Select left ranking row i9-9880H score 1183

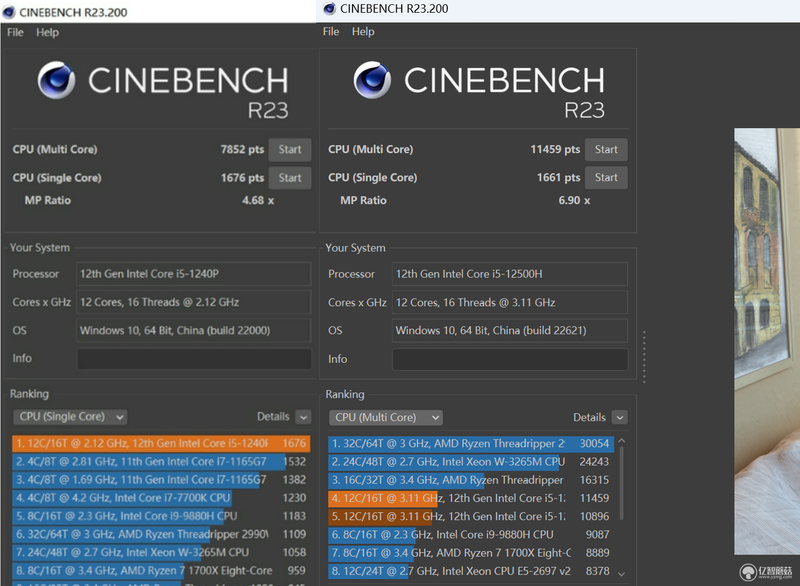pos(161,516)
